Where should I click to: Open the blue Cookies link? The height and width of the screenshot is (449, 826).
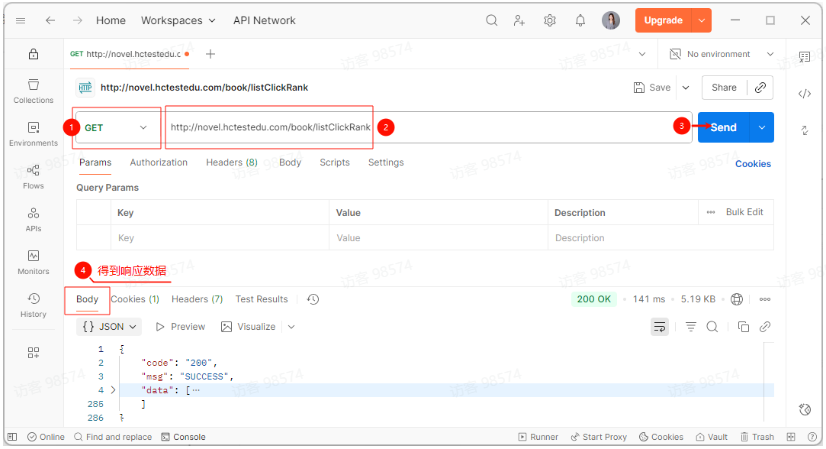(753, 164)
